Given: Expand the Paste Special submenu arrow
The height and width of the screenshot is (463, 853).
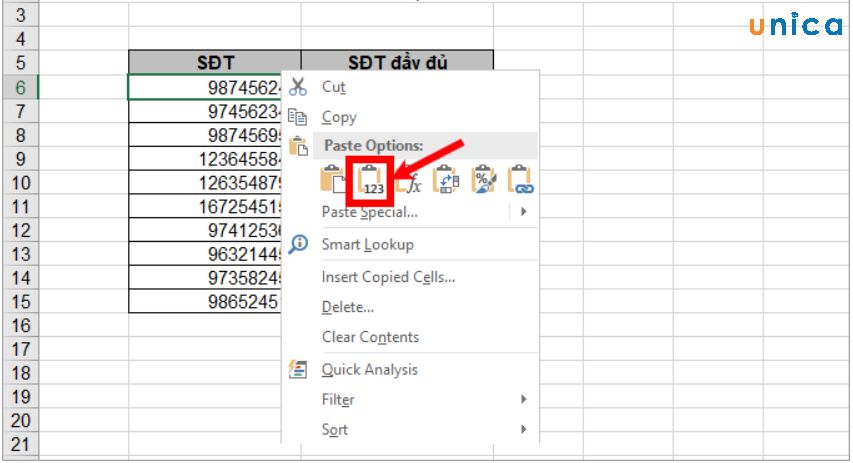Looking at the screenshot, I should 523,212.
